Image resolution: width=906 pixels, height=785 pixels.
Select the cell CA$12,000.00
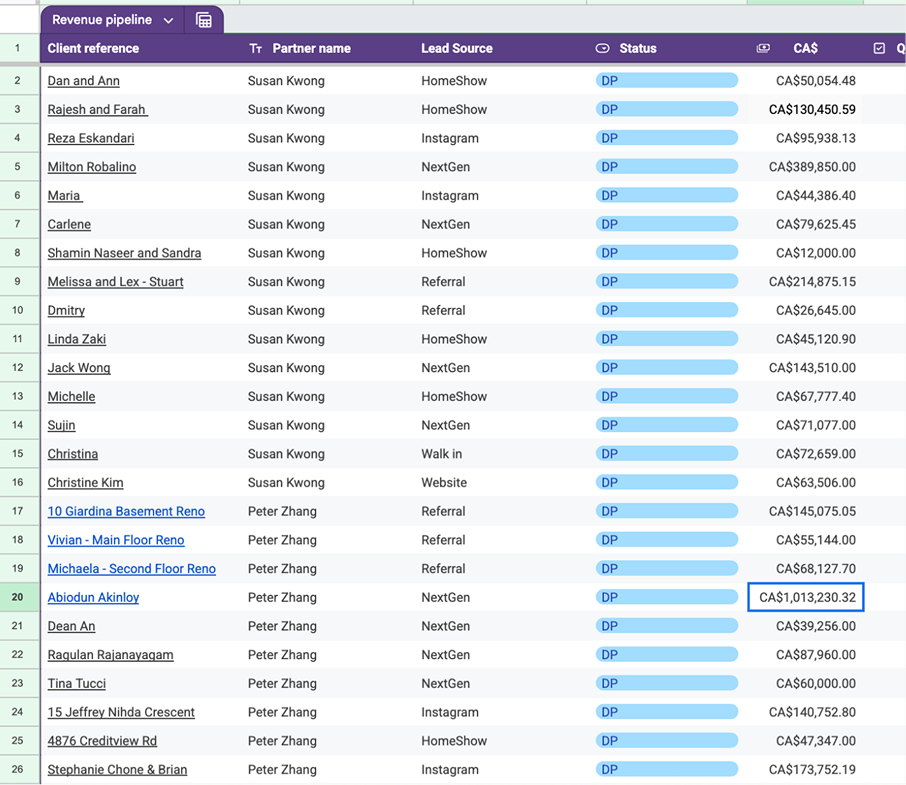805,253
